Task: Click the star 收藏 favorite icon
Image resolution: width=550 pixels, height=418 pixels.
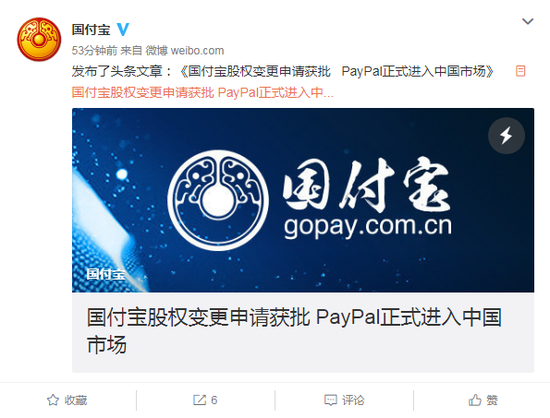Action: pos(53,400)
